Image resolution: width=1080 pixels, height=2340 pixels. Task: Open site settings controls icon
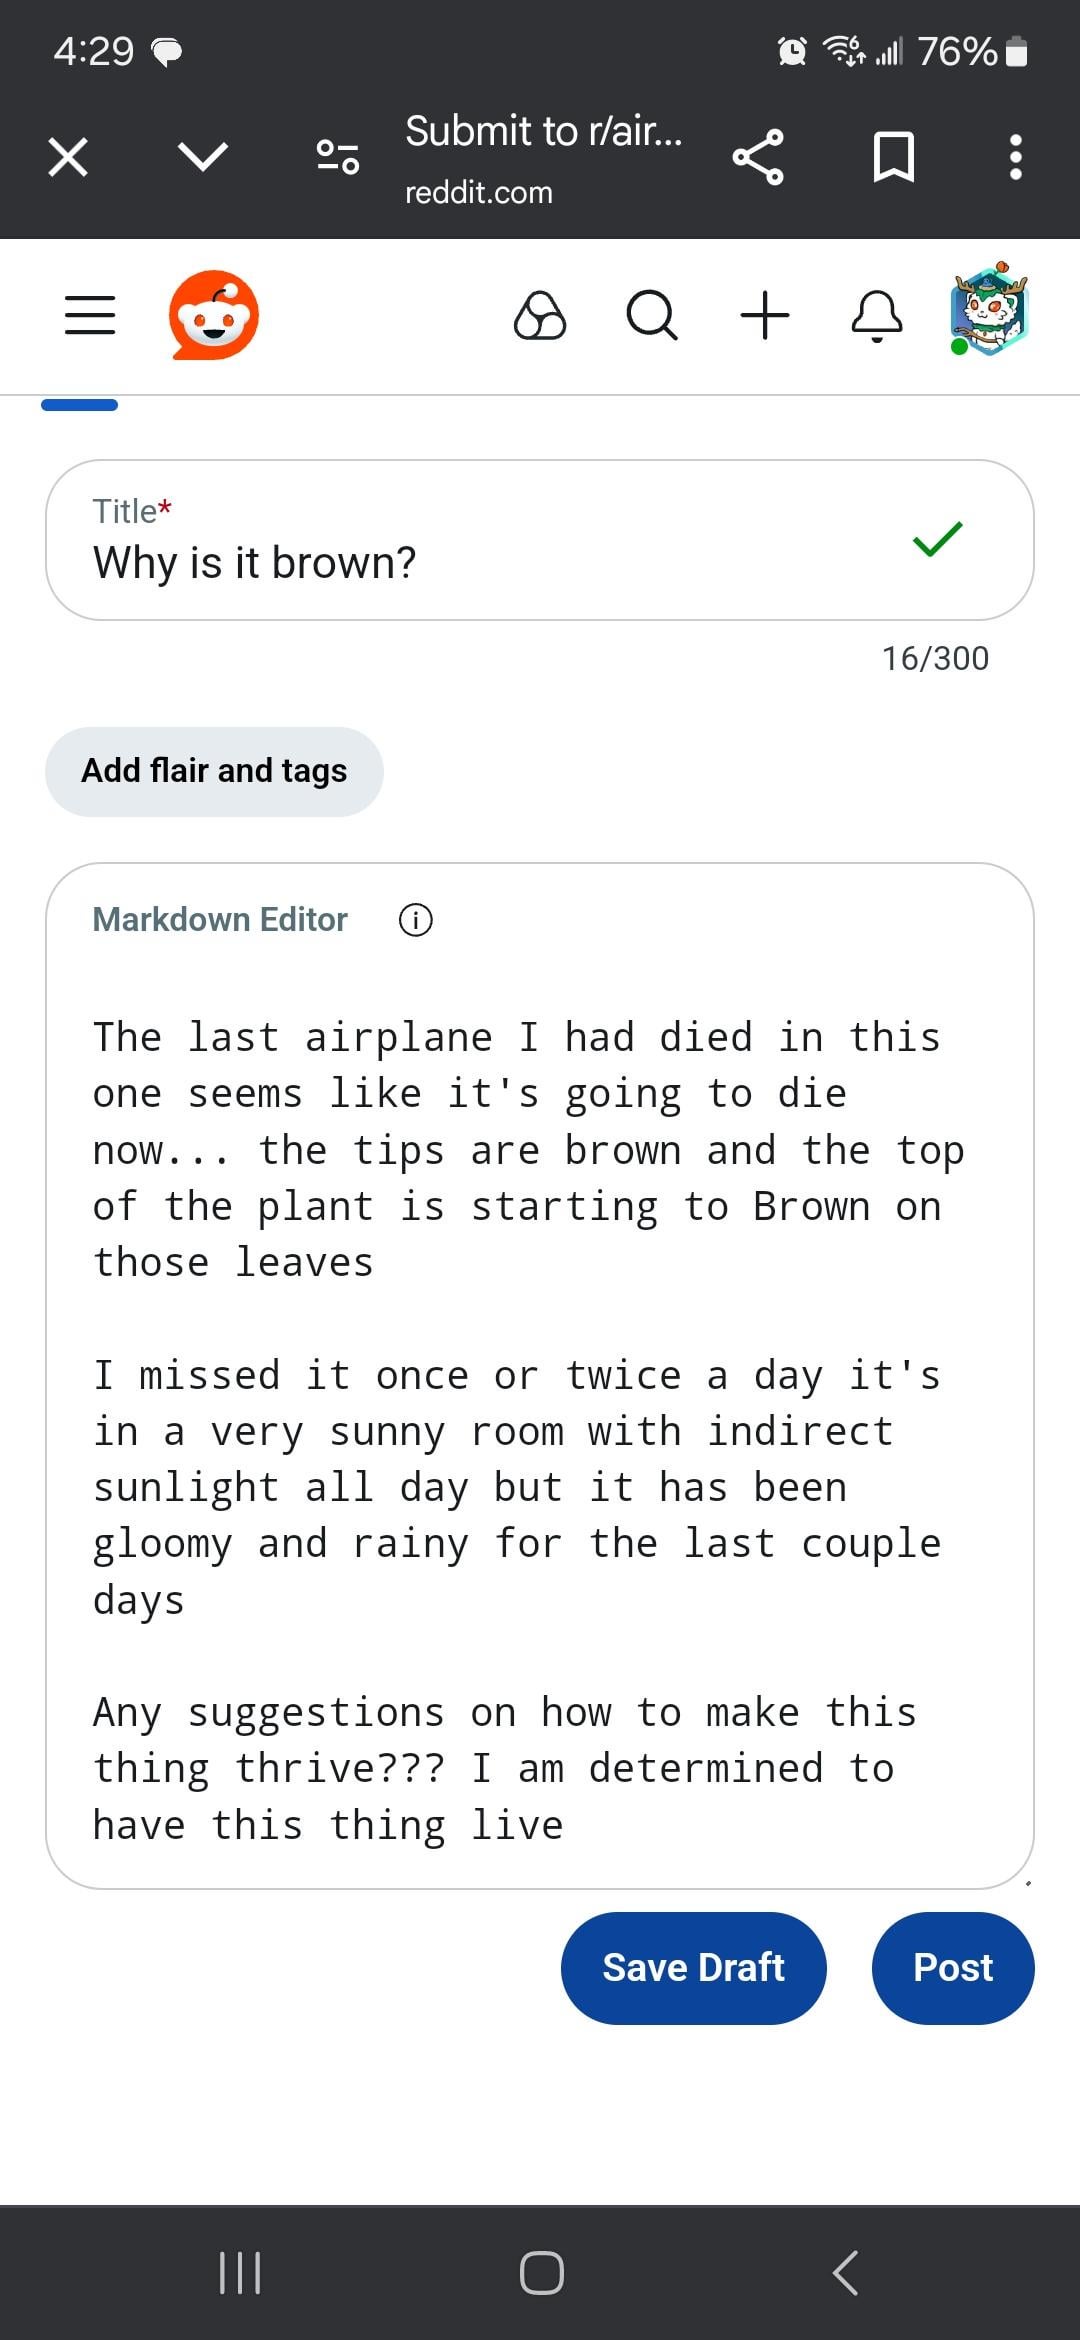click(338, 157)
